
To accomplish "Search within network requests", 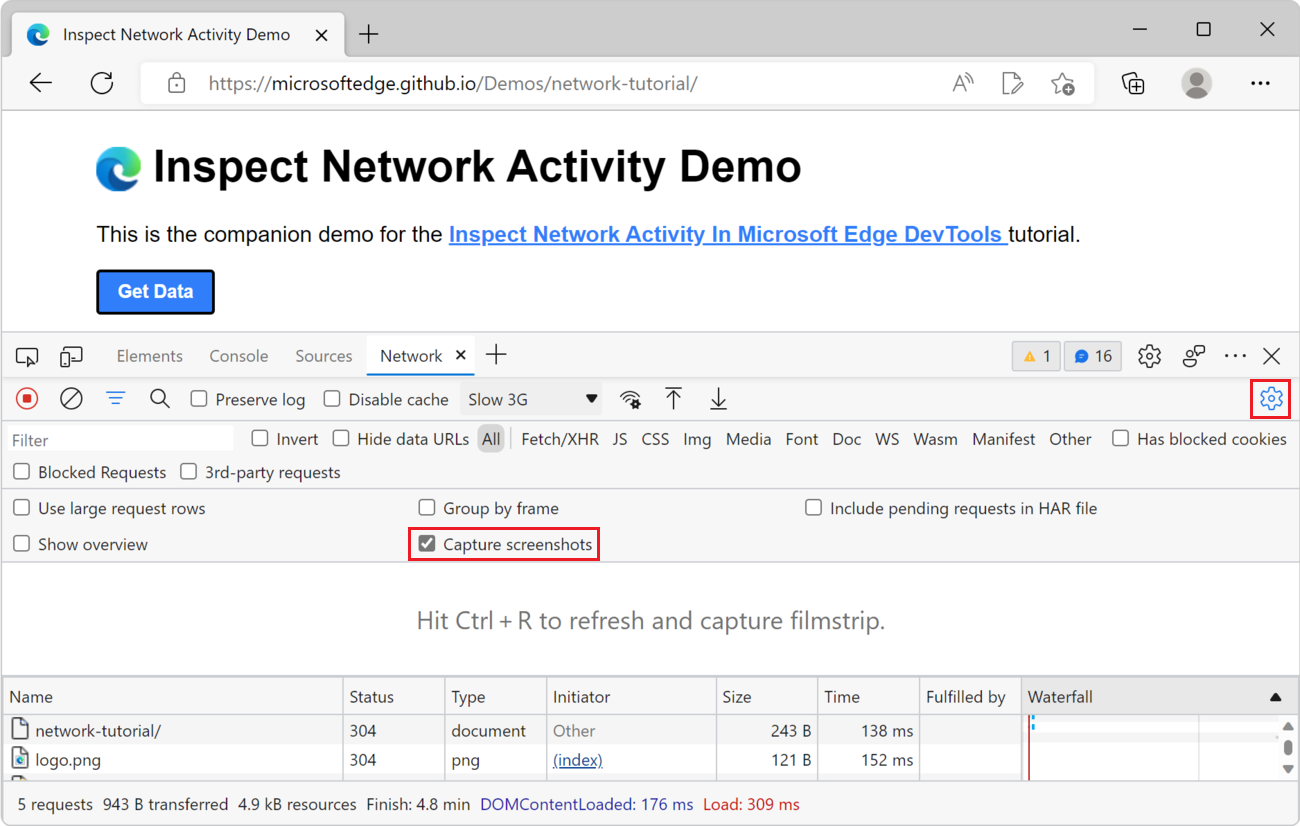I will [160, 398].
